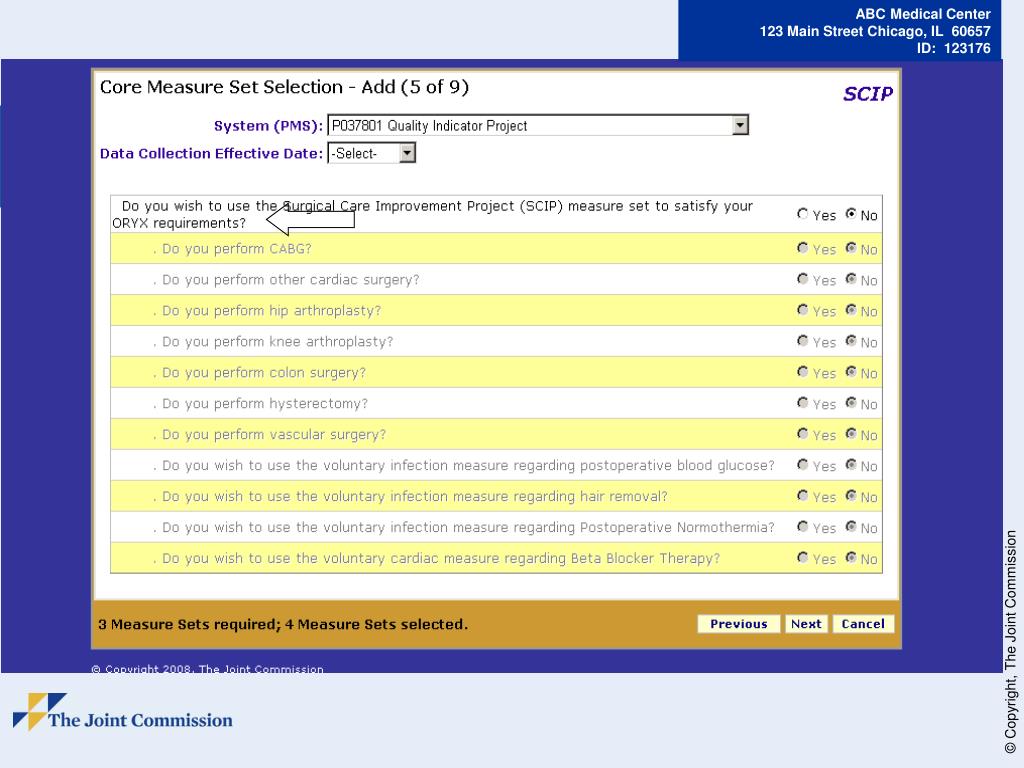Choose No for Beta Blocker Therapy measure

click(x=851, y=558)
